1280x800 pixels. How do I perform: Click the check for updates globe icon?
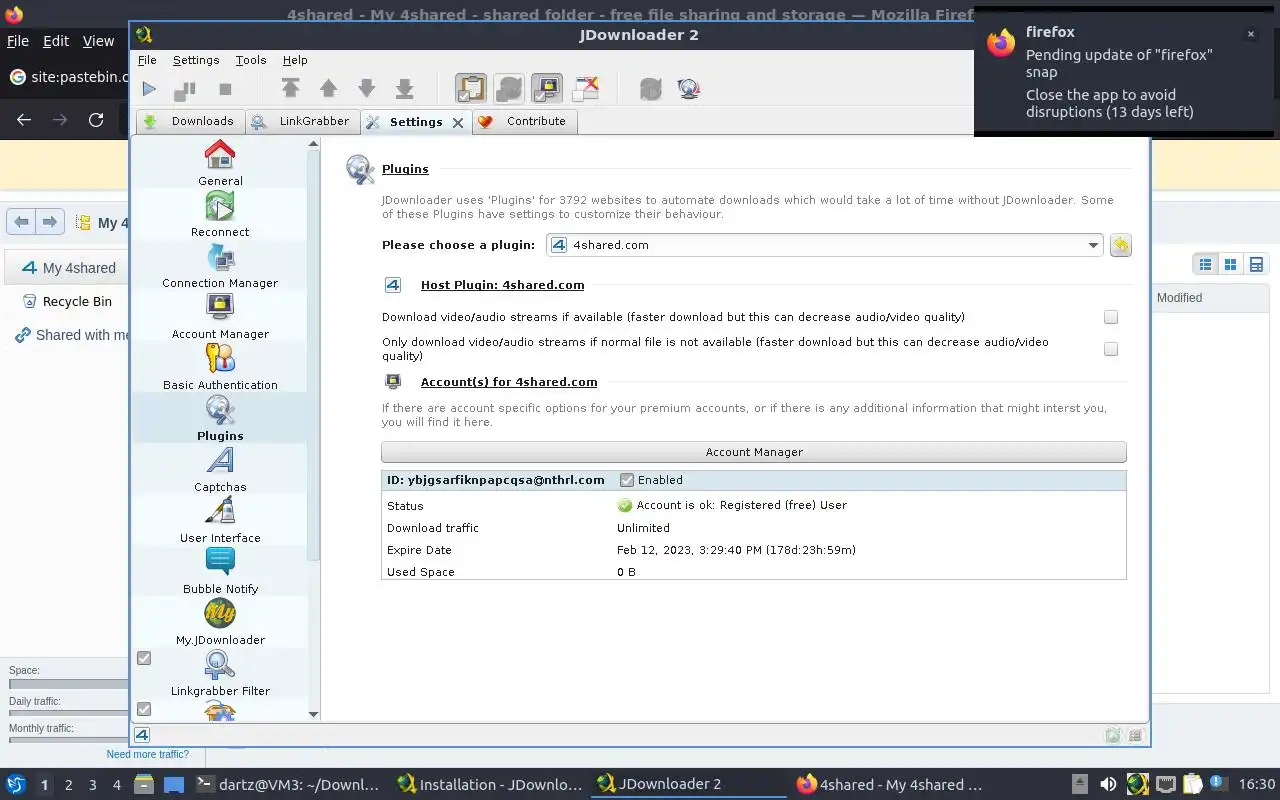(x=689, y=89)
